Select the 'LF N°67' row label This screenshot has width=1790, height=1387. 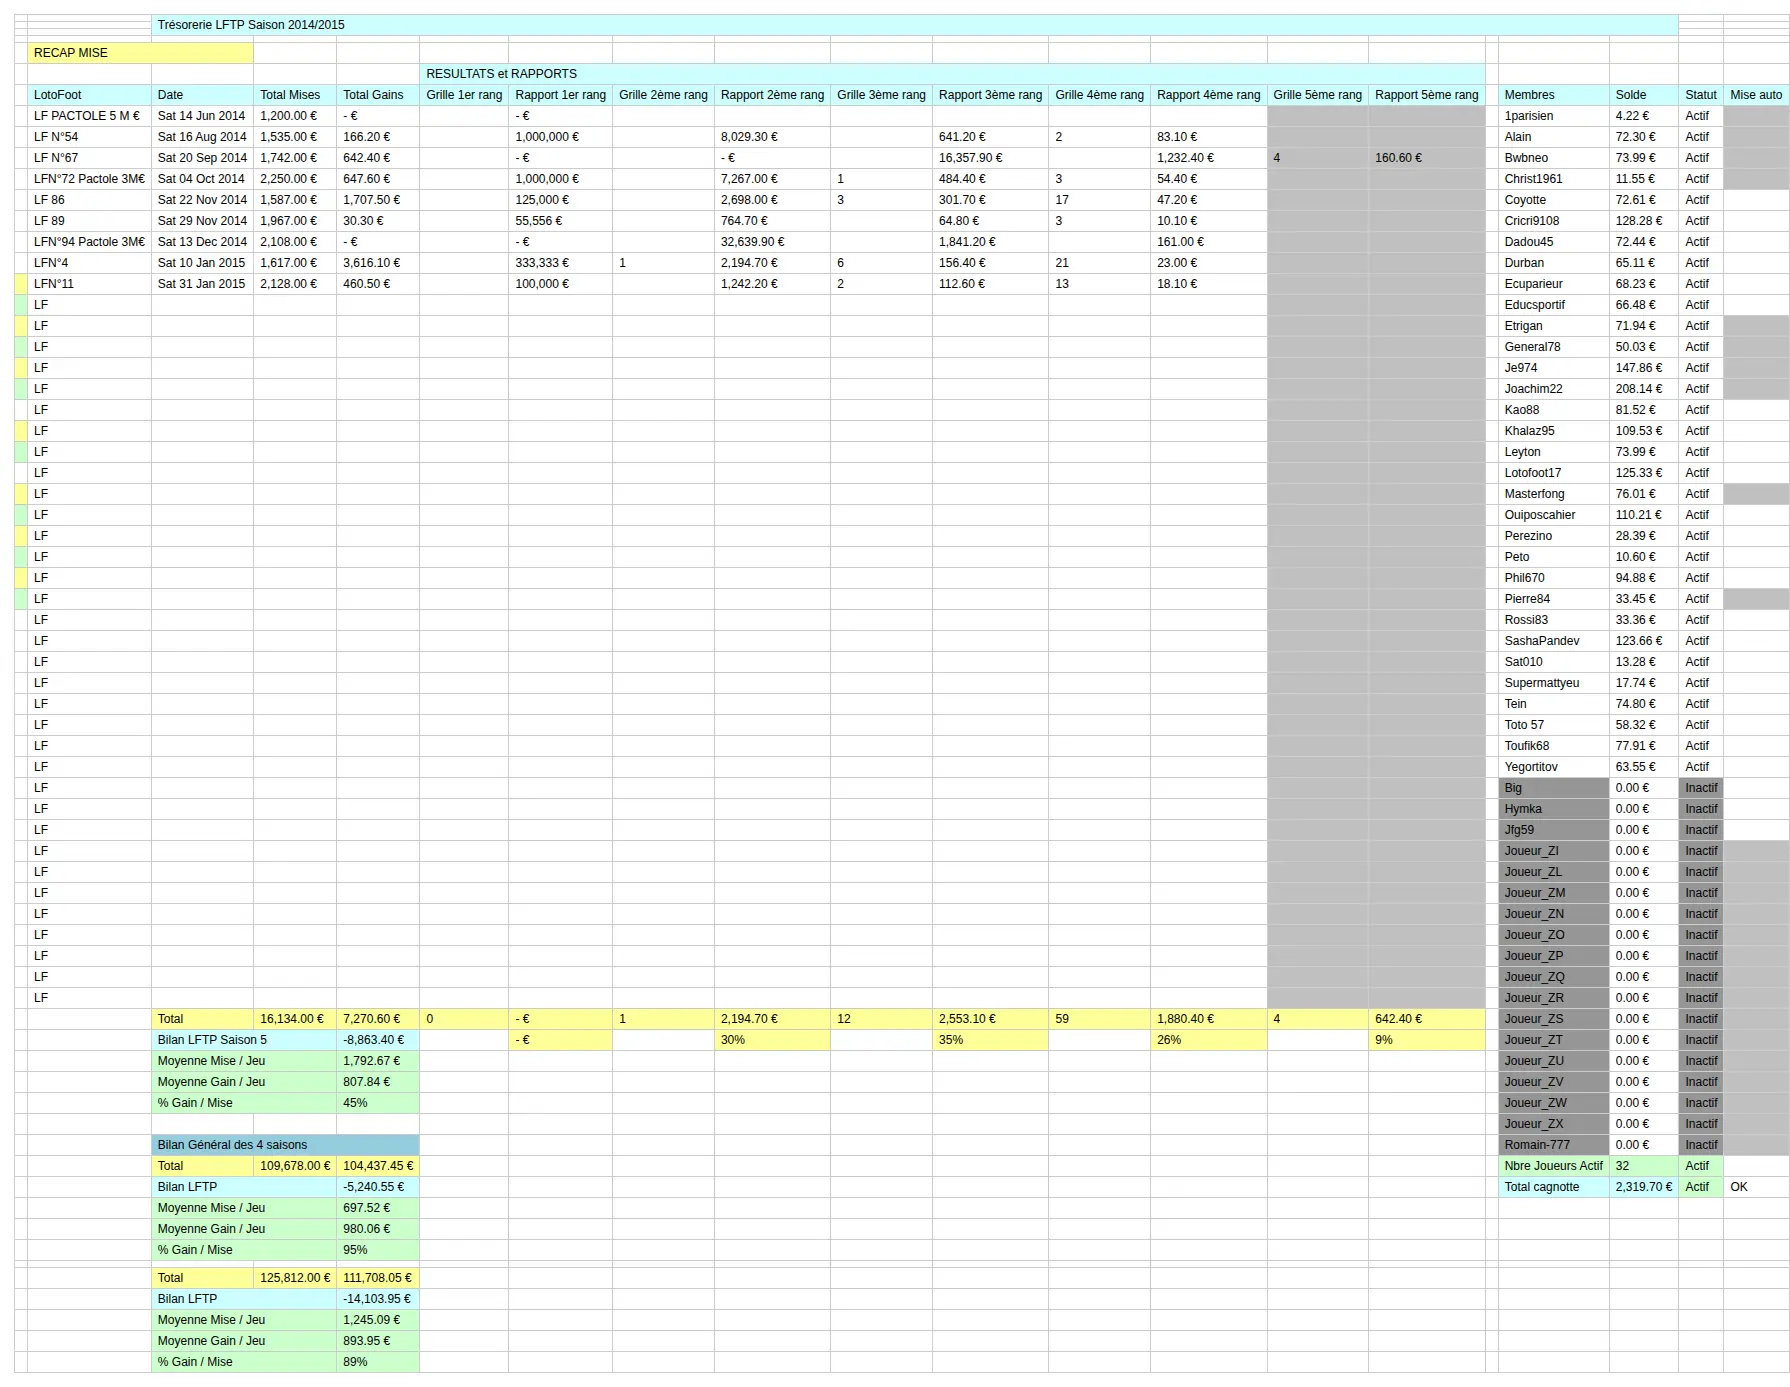point(89,158)
